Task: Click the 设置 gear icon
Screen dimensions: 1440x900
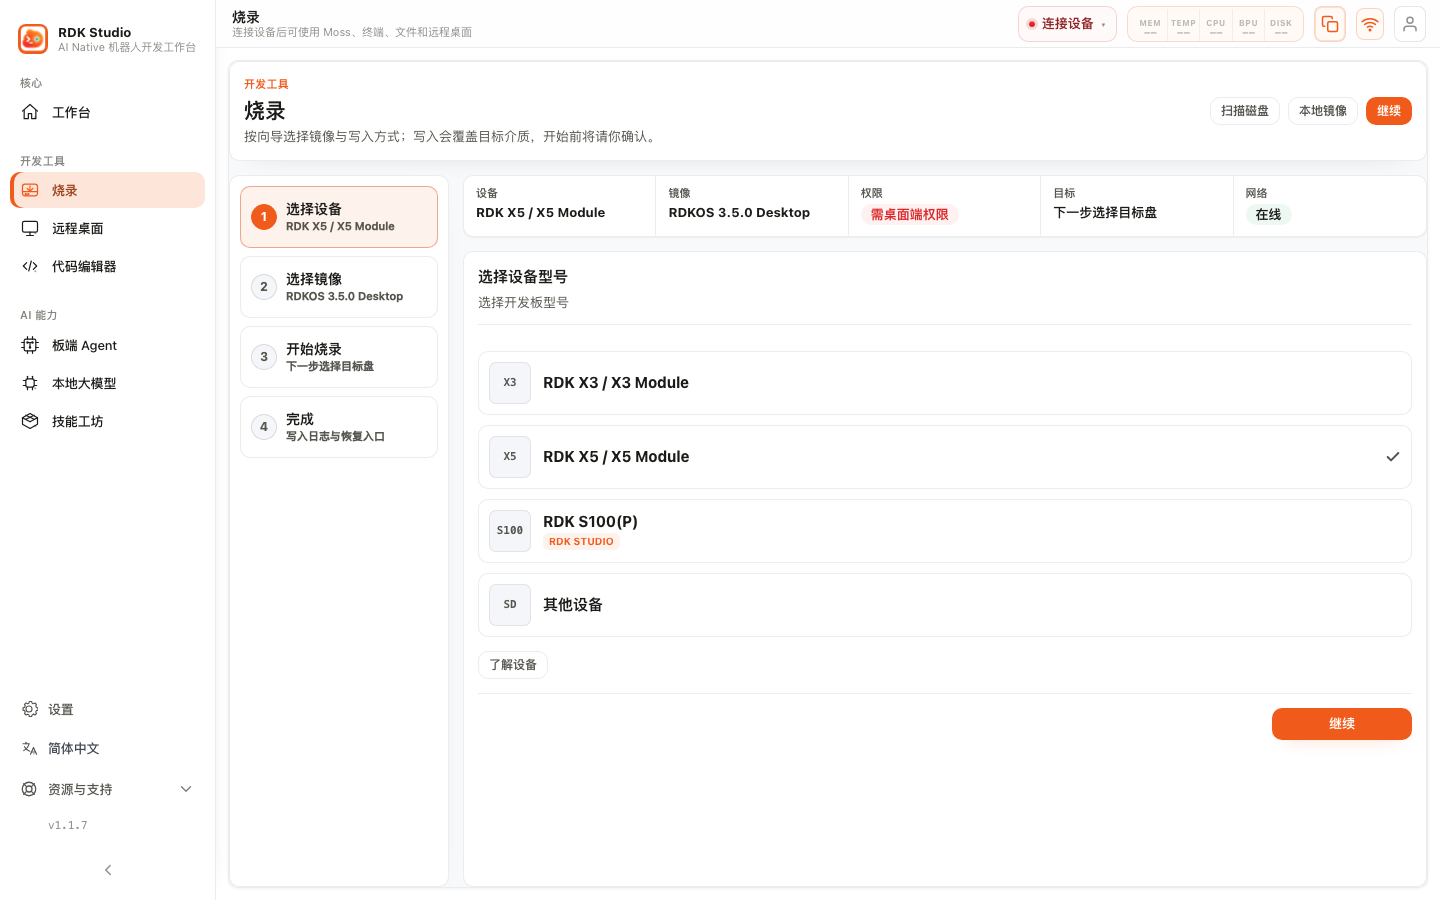Action: click(30, 709)
